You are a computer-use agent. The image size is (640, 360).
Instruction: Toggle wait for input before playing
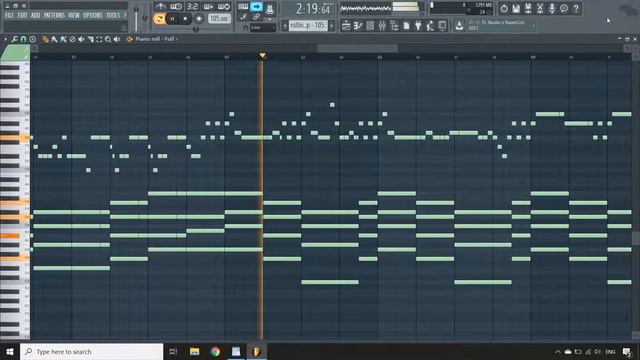tap(176, 7)
